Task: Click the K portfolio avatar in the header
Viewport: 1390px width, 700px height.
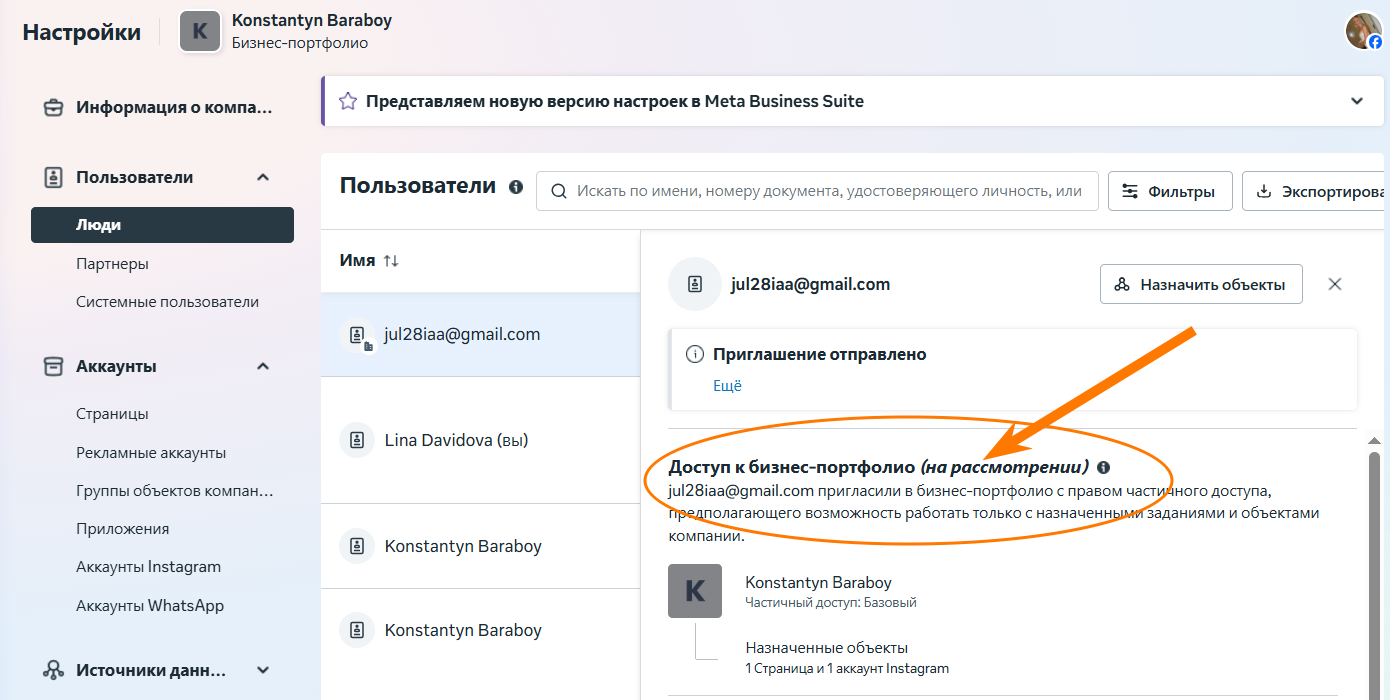Action: tap(200, 31)
